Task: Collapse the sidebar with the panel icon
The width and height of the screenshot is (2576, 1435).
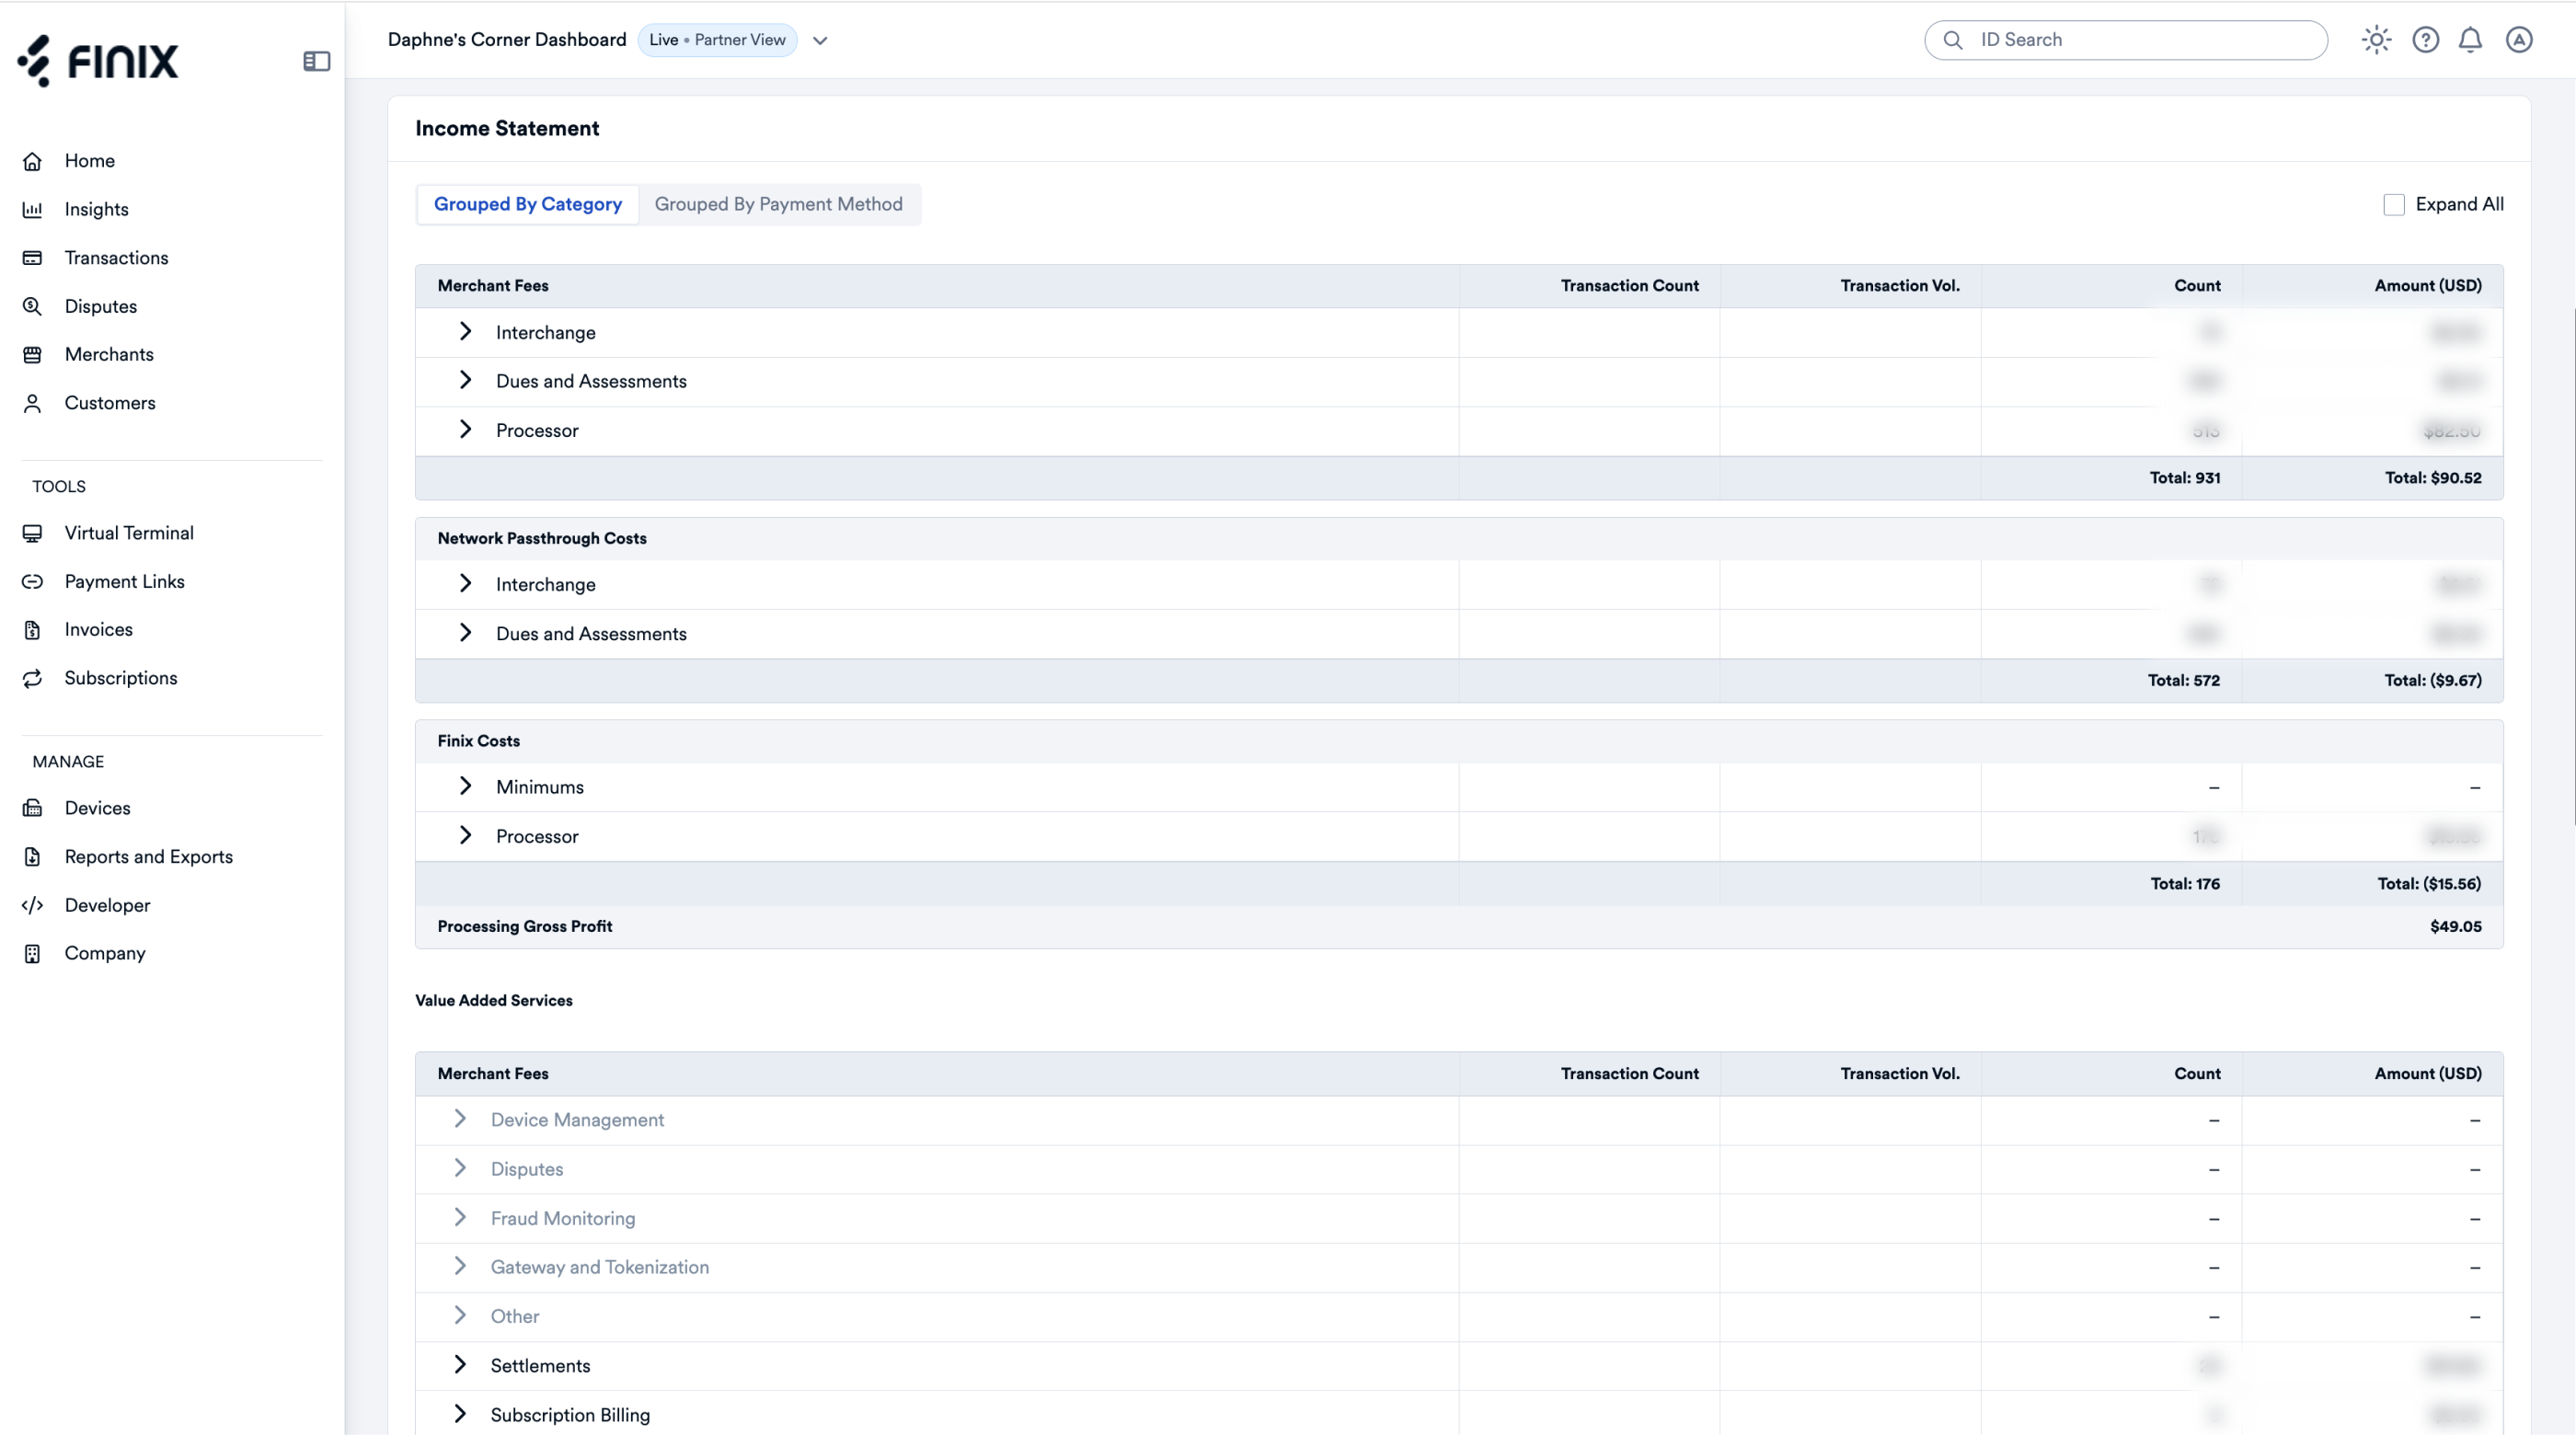Action: click(x=316, y=61)
